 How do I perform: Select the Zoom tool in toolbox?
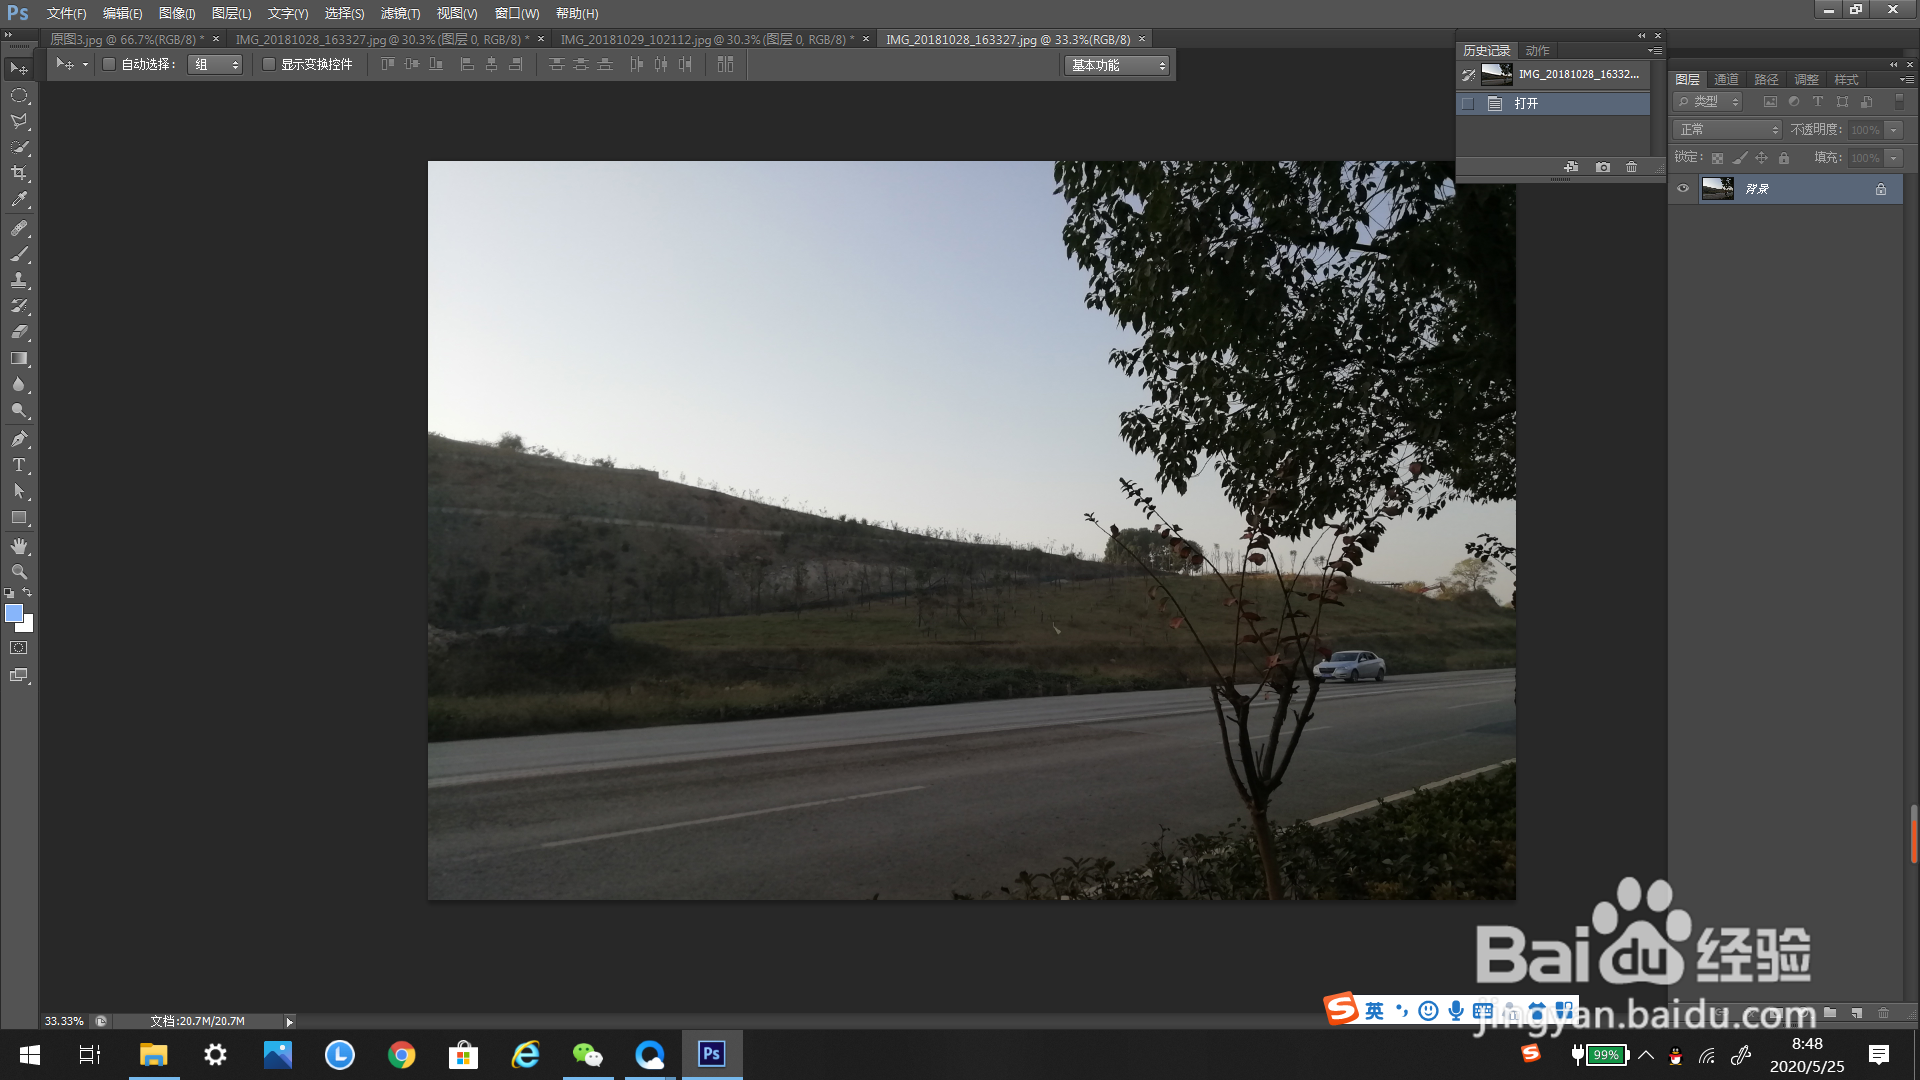(19, 572)
